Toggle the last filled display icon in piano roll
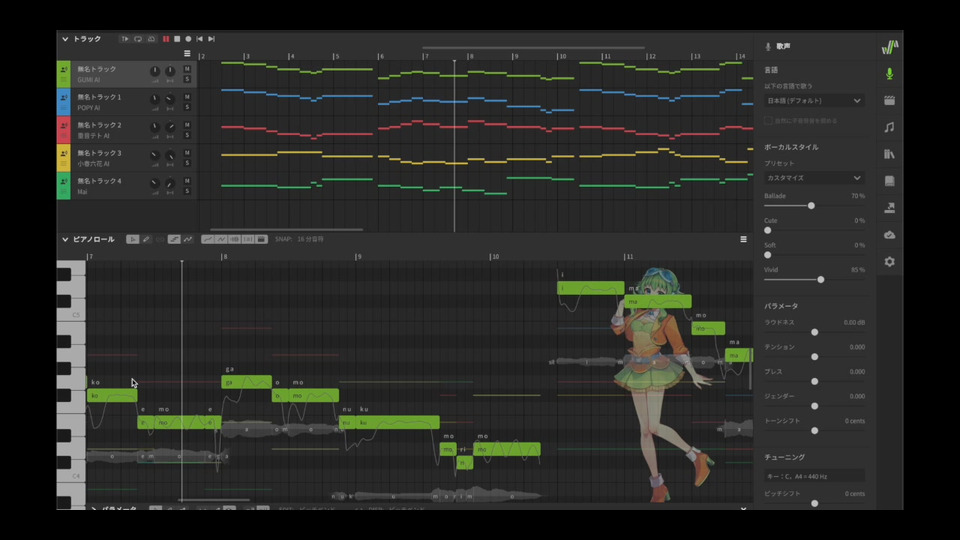960x540 pixels. (x=261, y=239)
